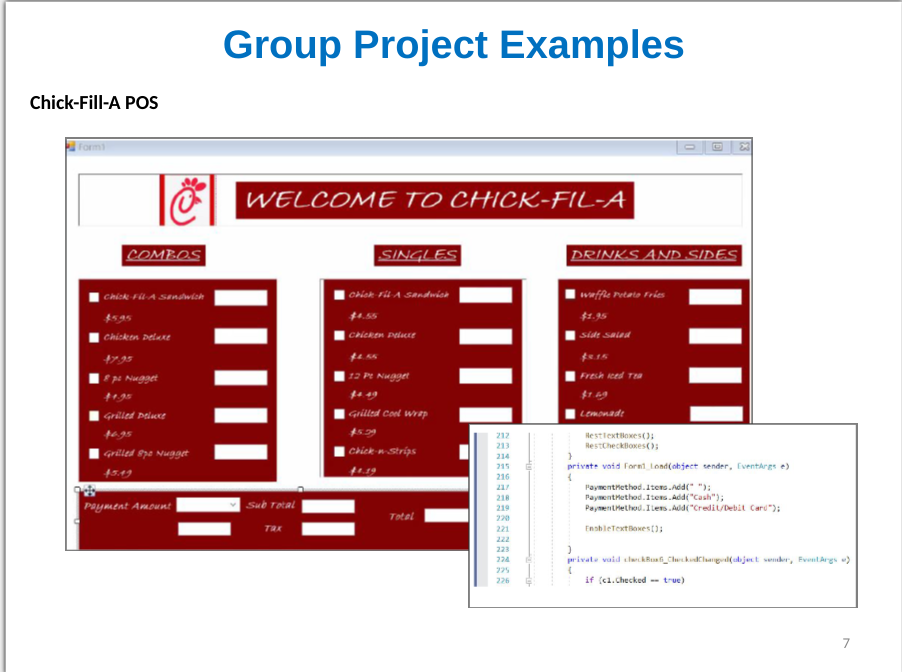
Task: Click the move handle icon above payment panel
Action: point(89,490)
